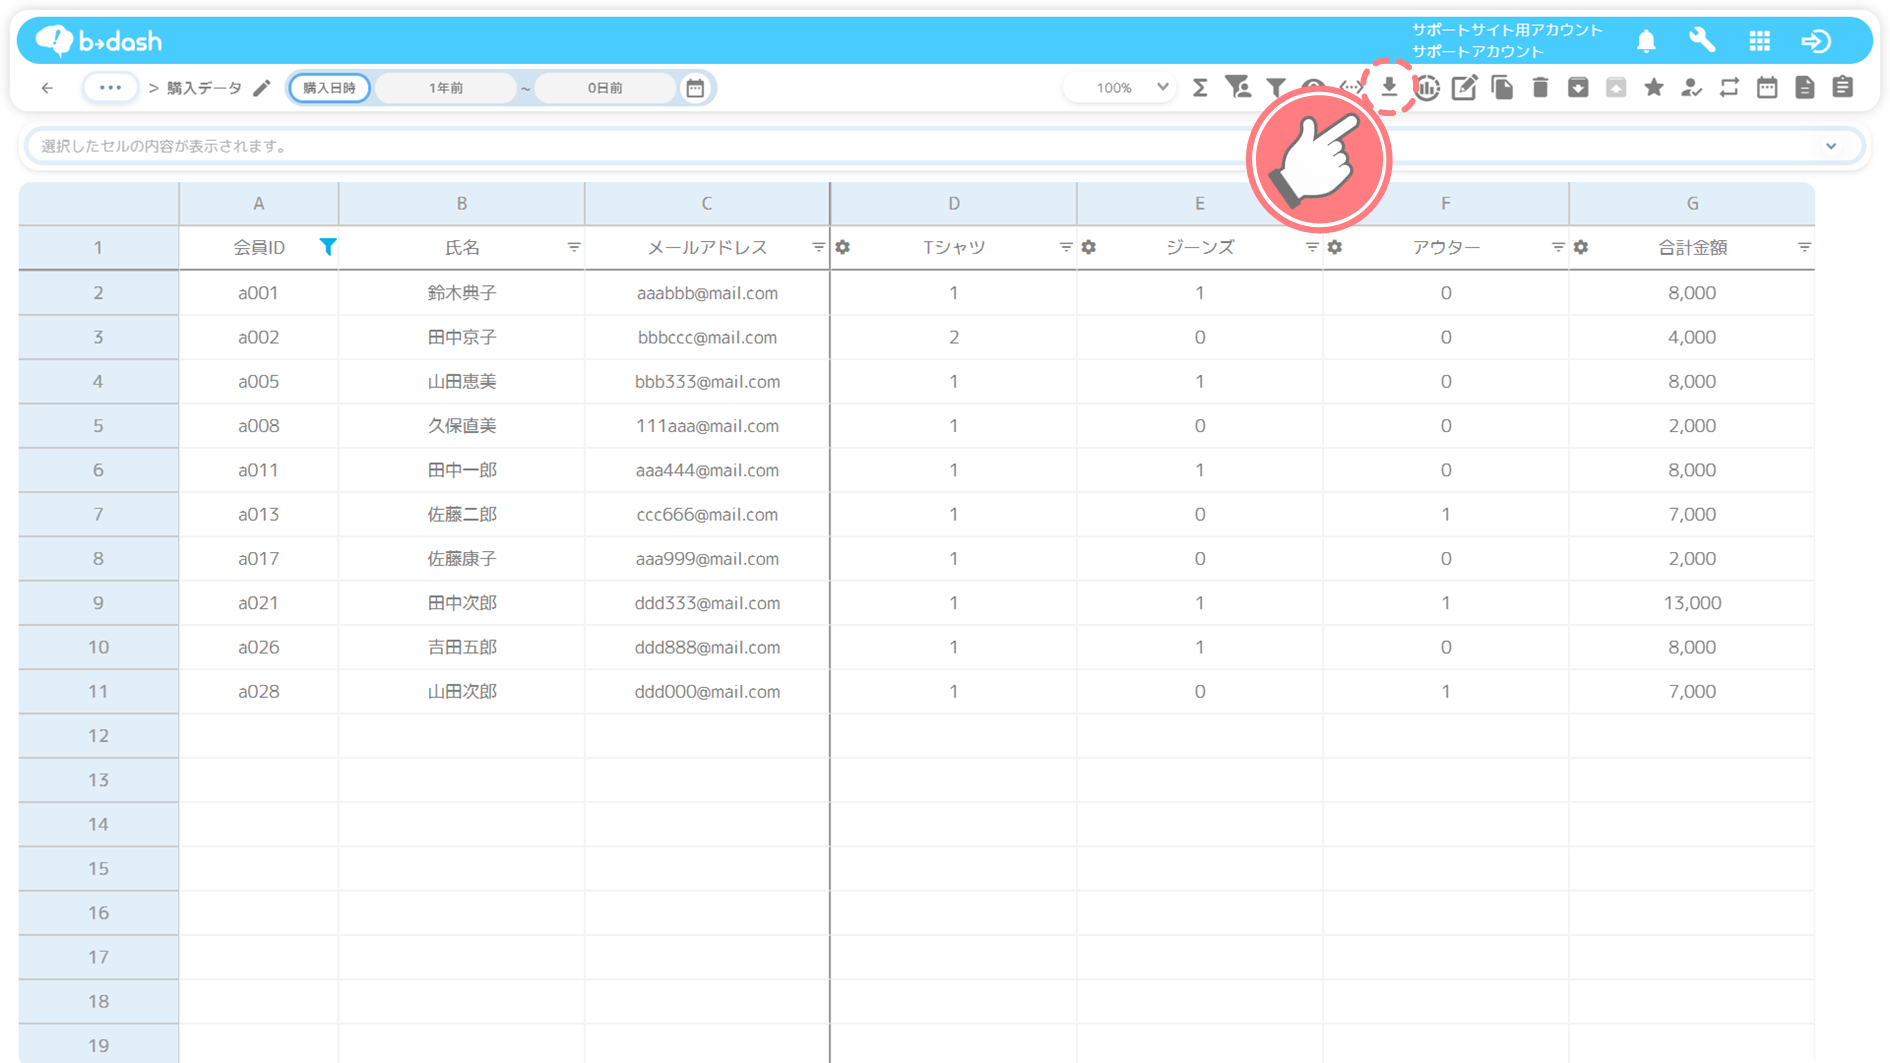Image resolution: width=1890 pixels, height=1063 pixels.
Task: Open gear settings for Tシャツ column
Action: pos(843,247)
